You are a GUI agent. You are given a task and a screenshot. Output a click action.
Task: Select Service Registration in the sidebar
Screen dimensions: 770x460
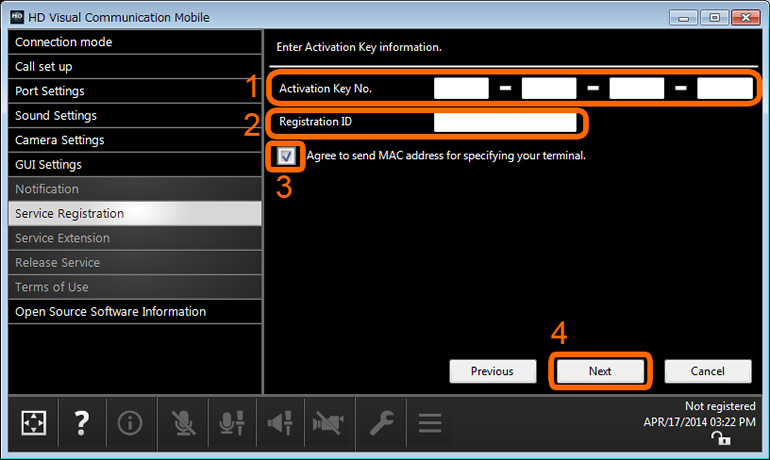[135, 214]
